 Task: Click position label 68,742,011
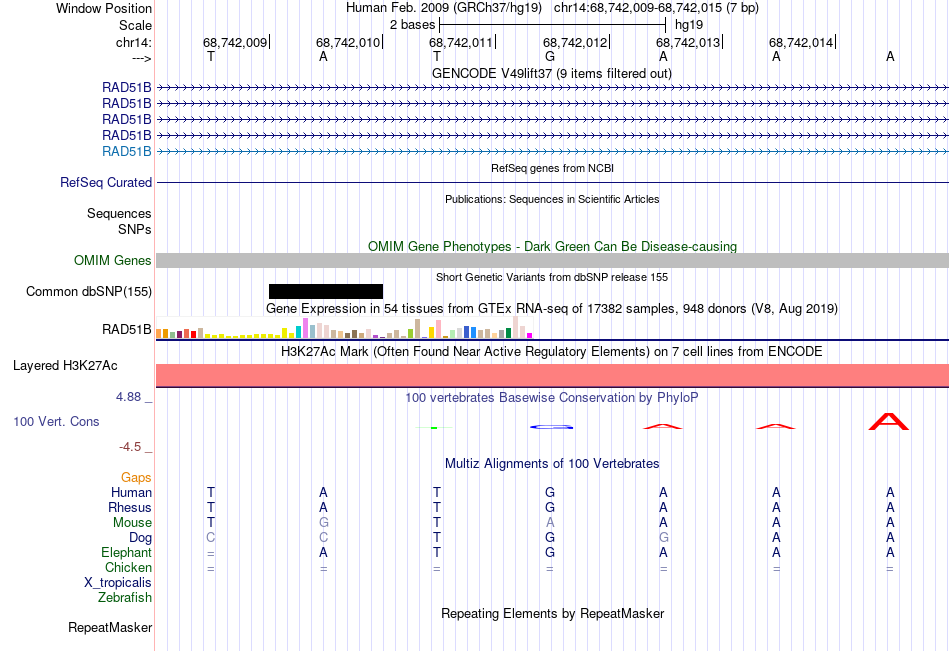[461, 42]
